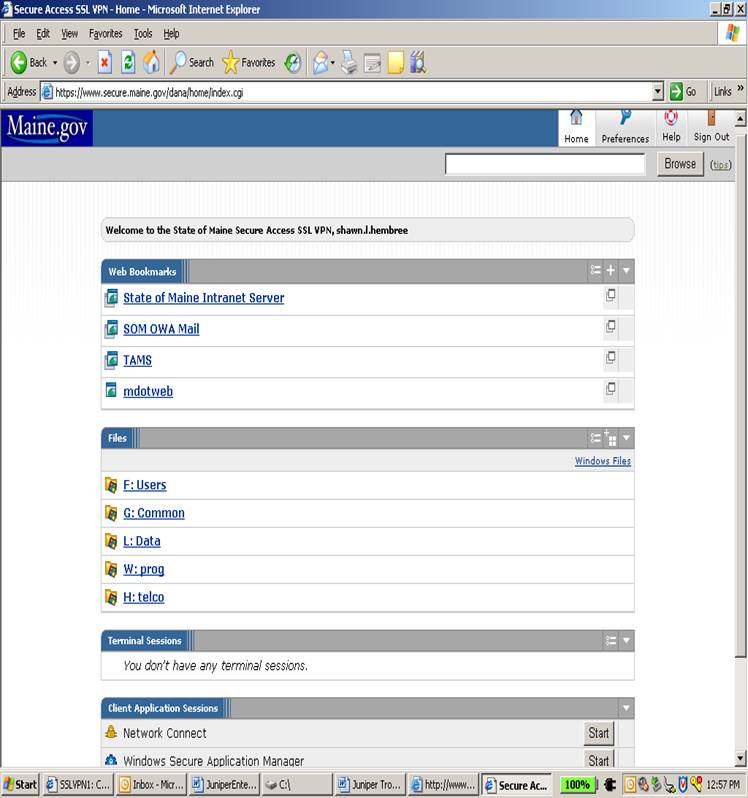Open the Mail button dropdown arrow

coord(333,63)
